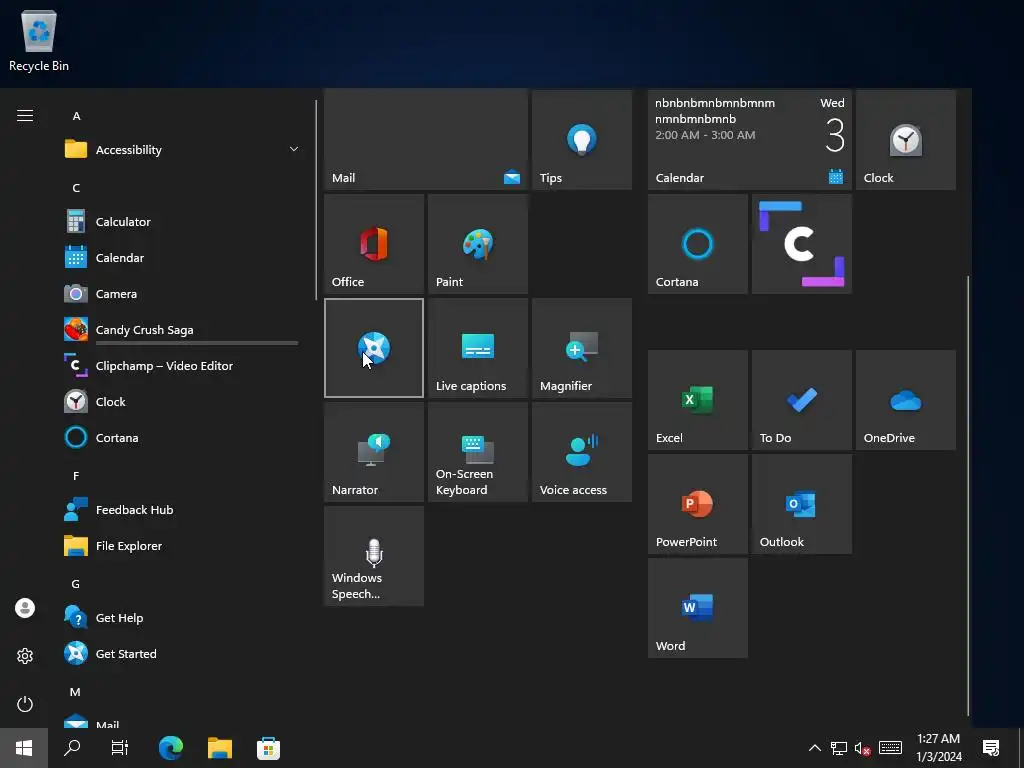Open the Mail tile
Viewport: 1024px width, 768px height.
click(x=425, y=139)
